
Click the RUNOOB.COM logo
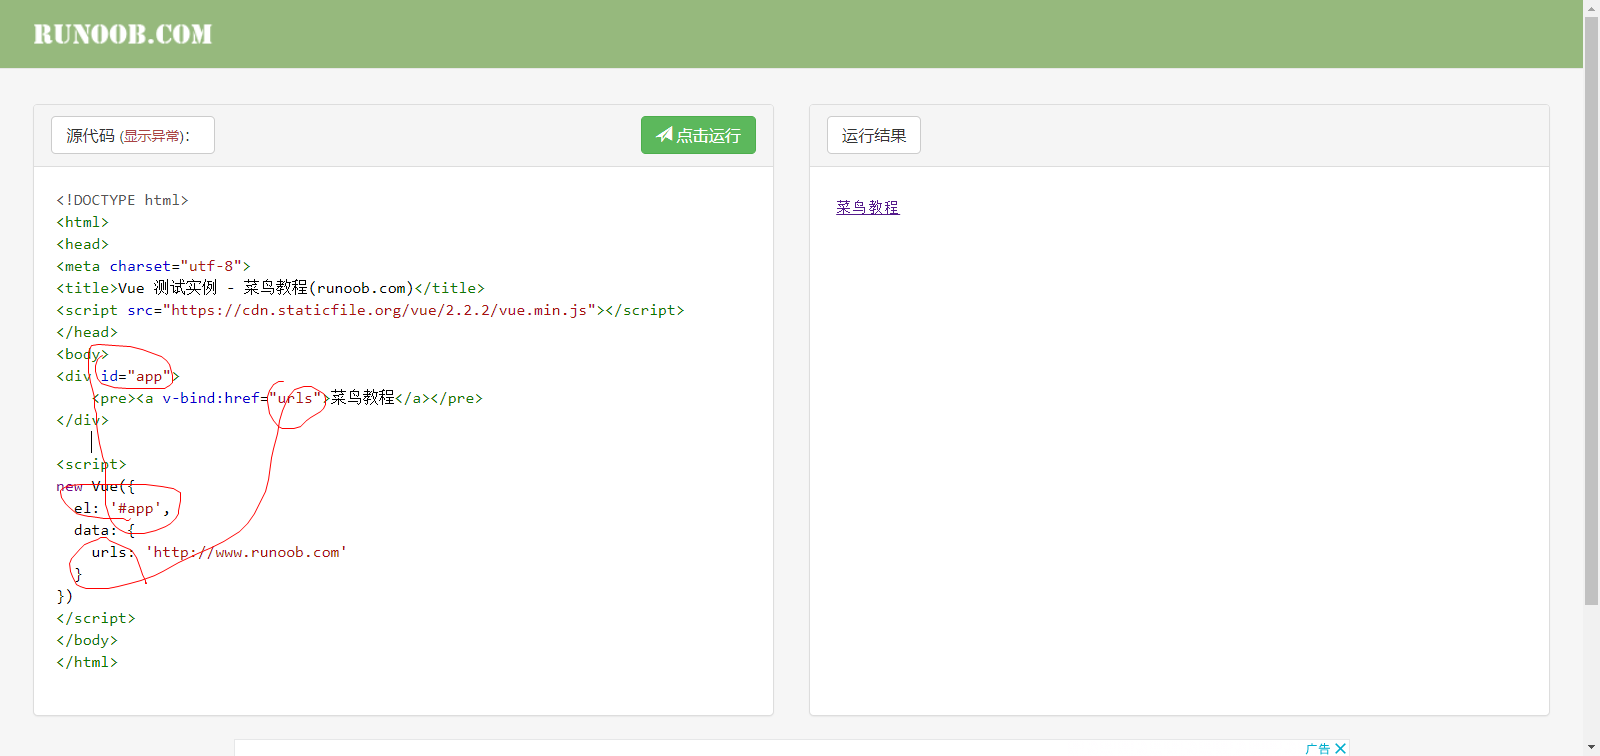coord(123,34)
